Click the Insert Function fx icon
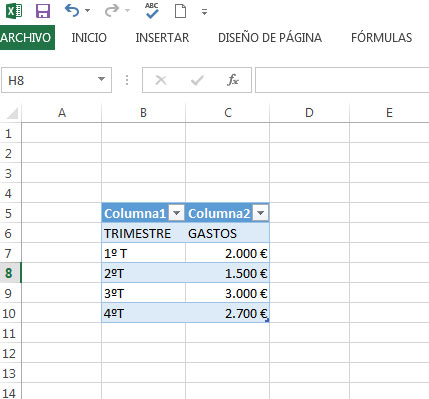 pos(233,80)
